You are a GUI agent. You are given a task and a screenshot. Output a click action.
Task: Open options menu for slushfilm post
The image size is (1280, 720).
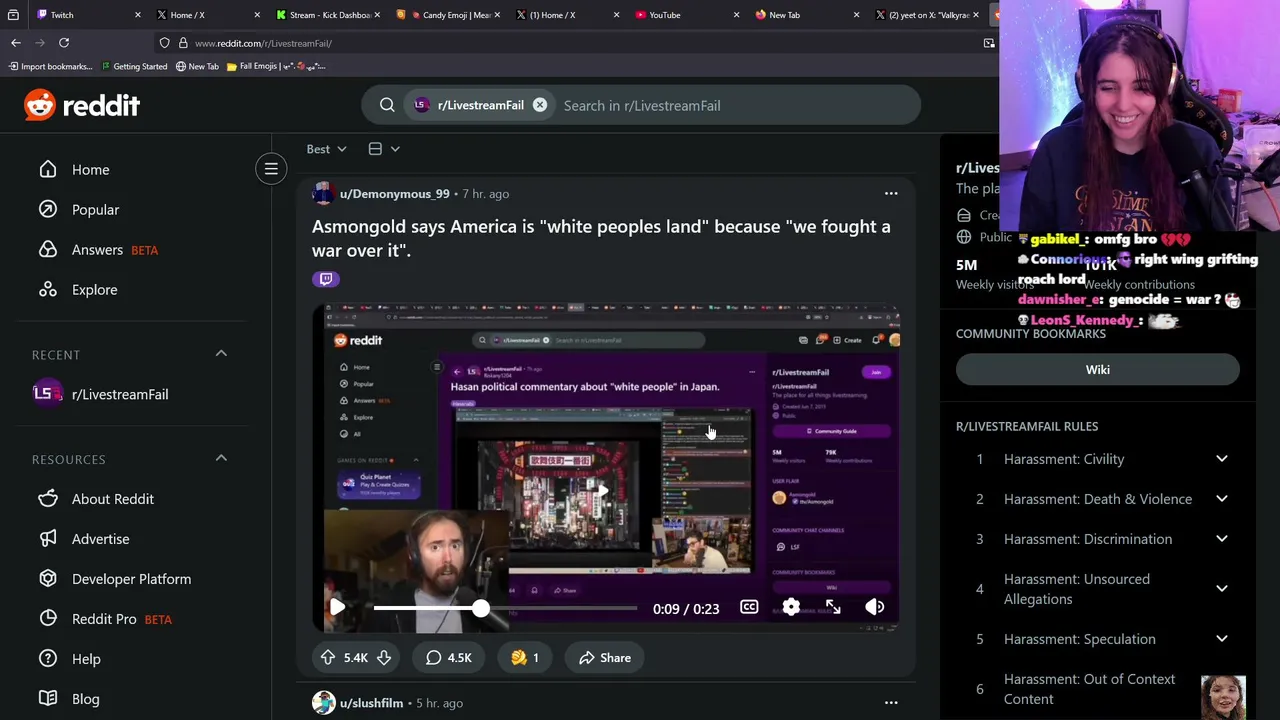click(x=891, y=703)
